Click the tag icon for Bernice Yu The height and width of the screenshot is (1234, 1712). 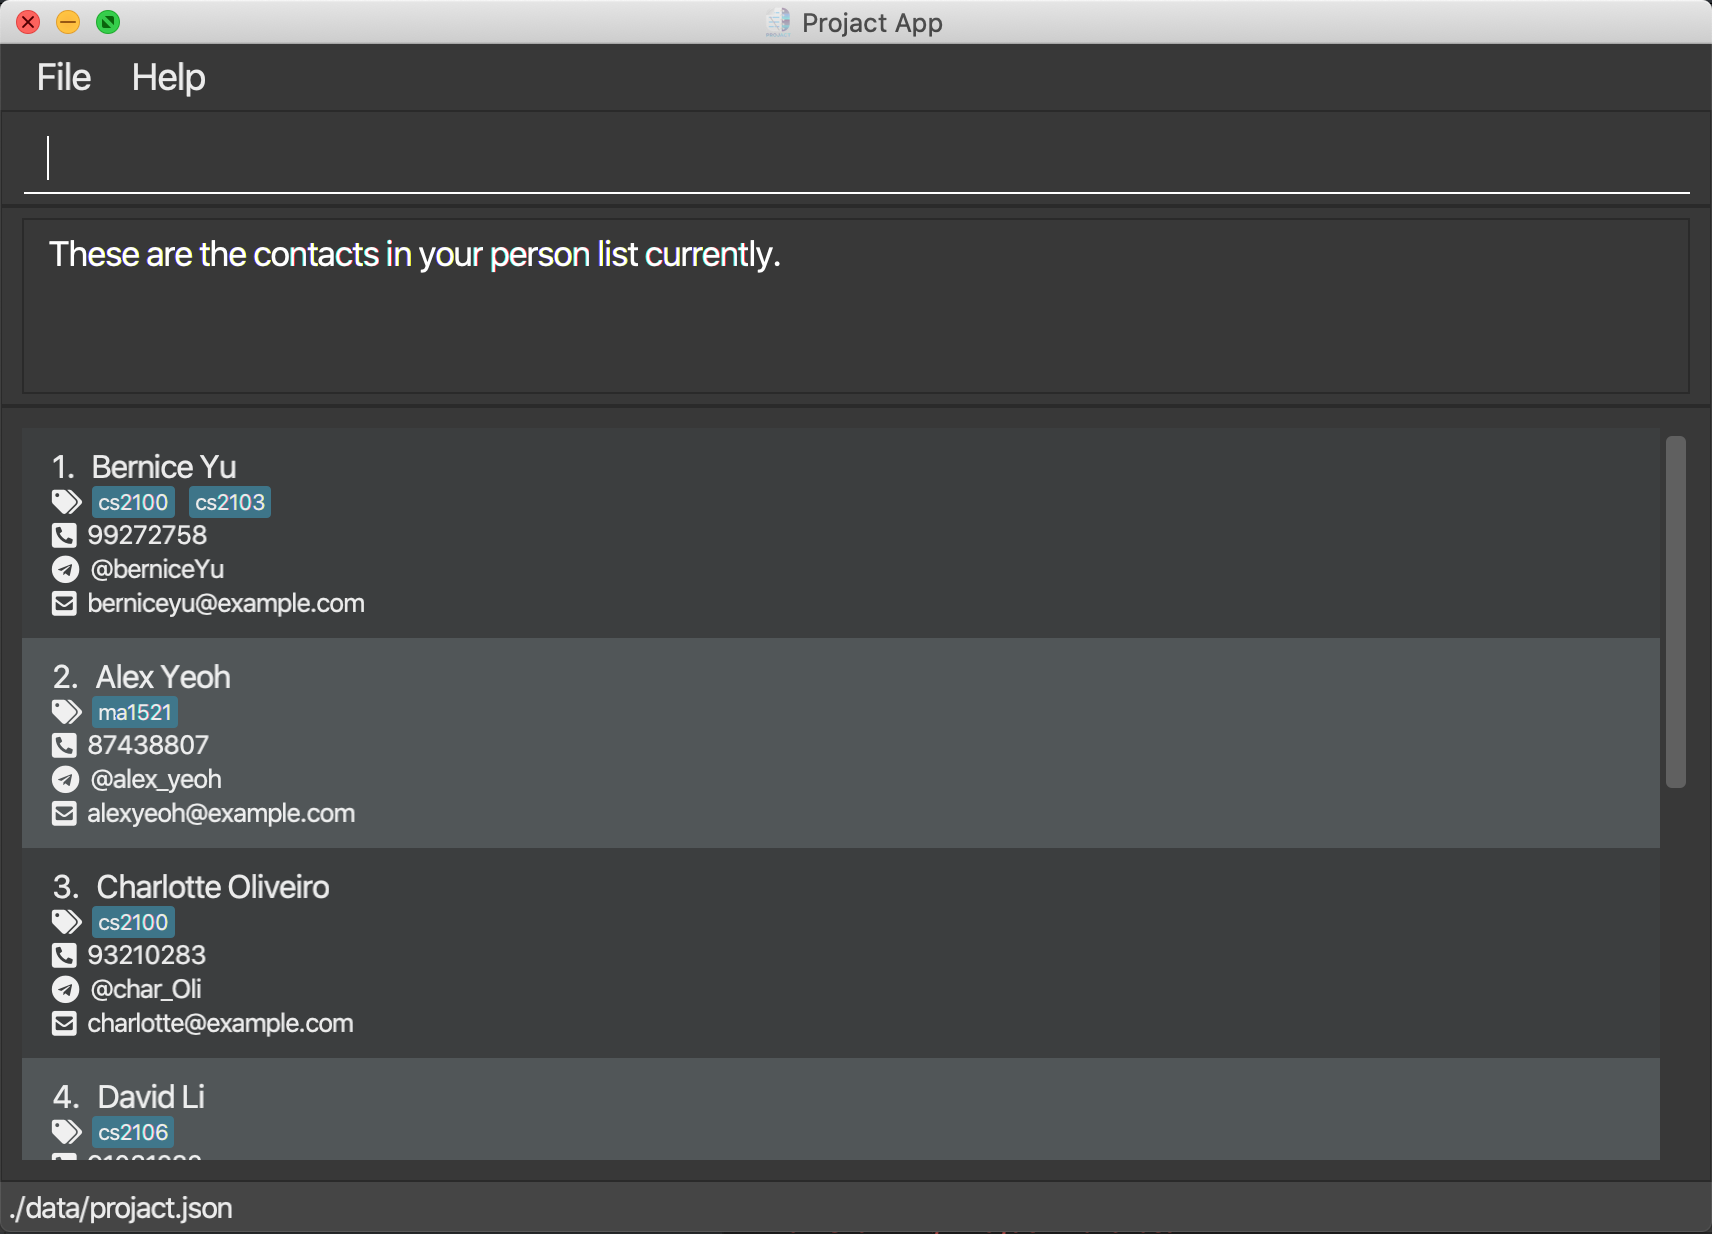(66, 502)
